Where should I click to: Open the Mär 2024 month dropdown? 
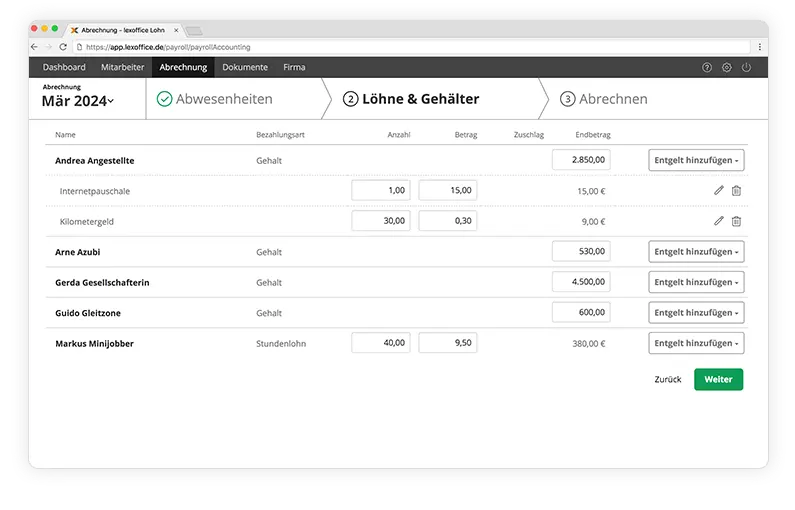[x=78, y=101]
